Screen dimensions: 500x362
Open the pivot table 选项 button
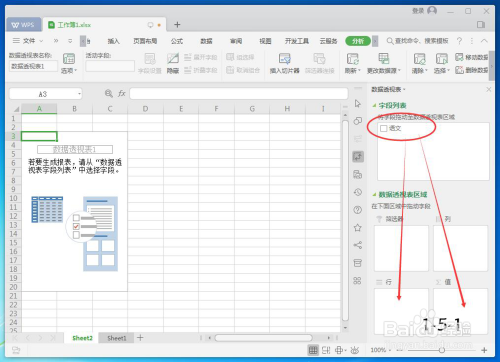69,63
